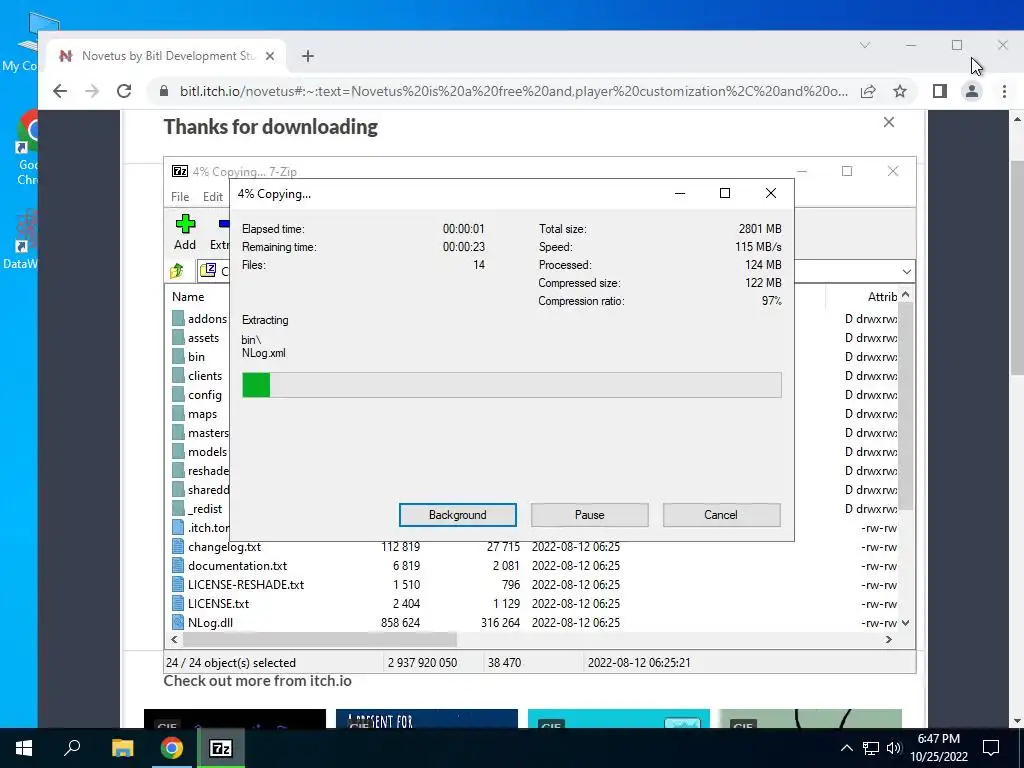Reload the page in Chrome

click(x=124, y=91)
